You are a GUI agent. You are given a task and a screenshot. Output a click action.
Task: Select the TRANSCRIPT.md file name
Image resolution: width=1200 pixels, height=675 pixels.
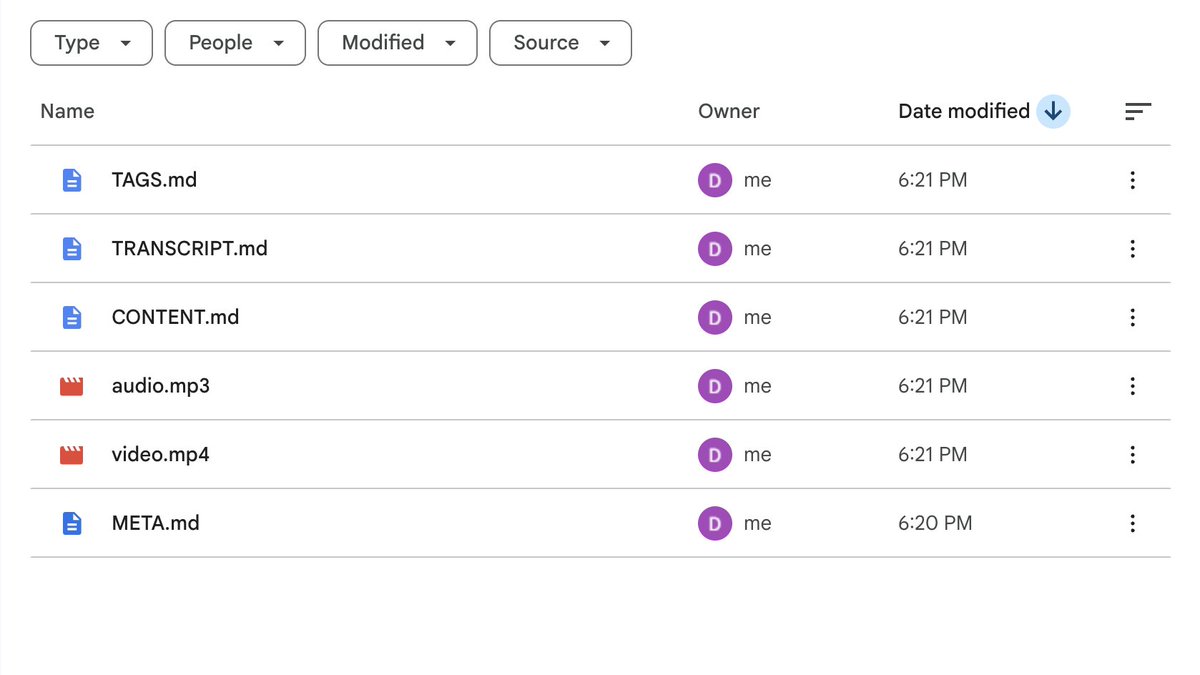(189, 249)
